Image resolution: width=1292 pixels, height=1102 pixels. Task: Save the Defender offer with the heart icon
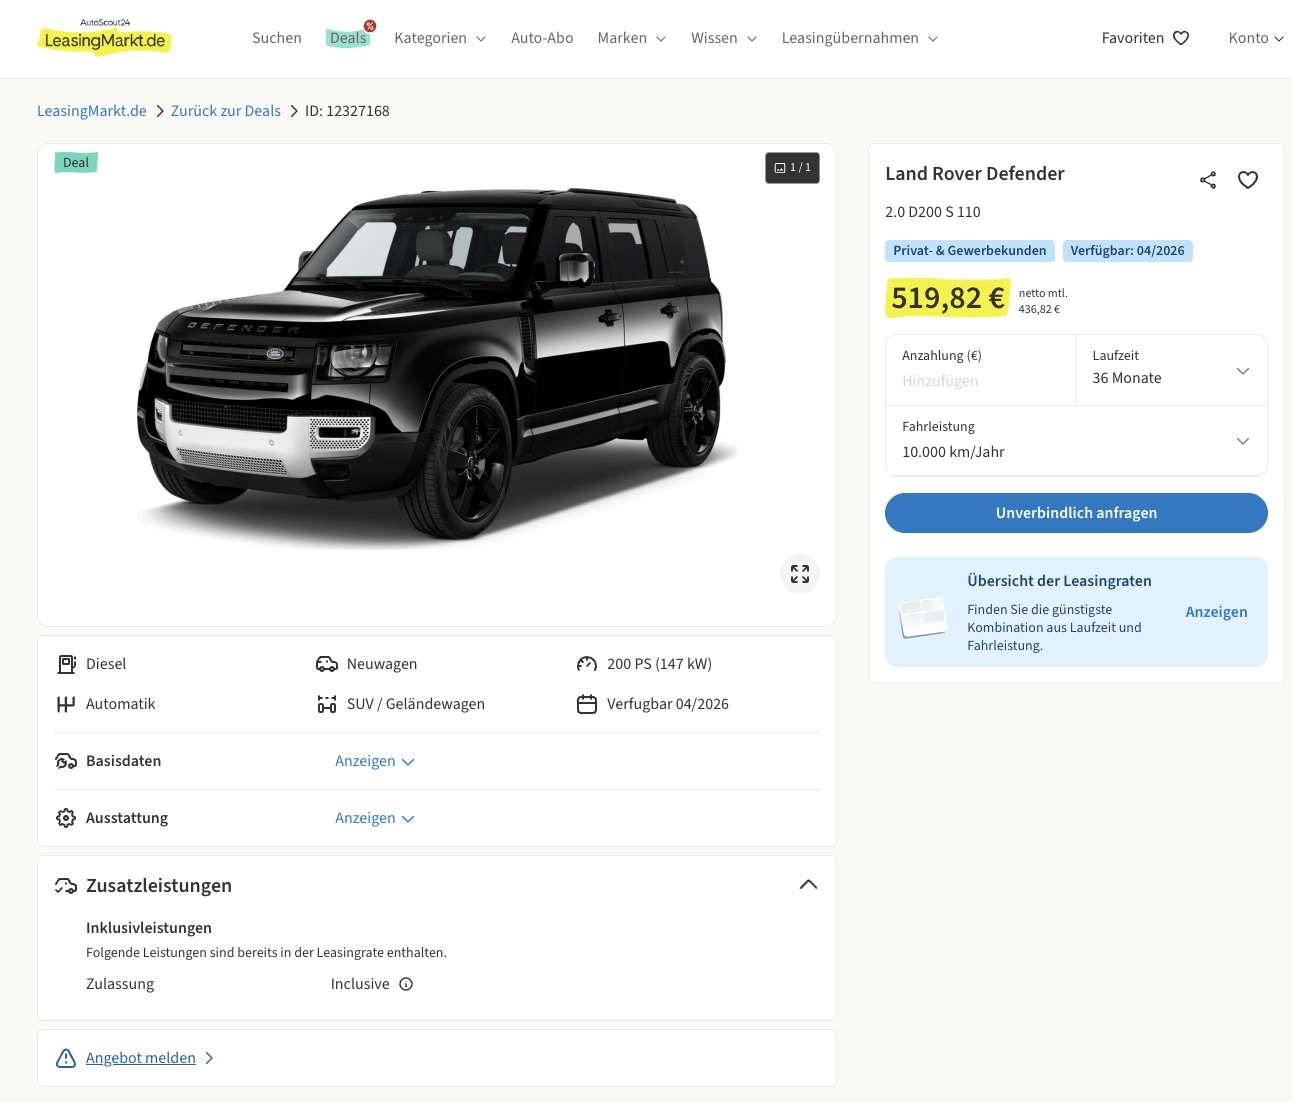coord(1248,180)
